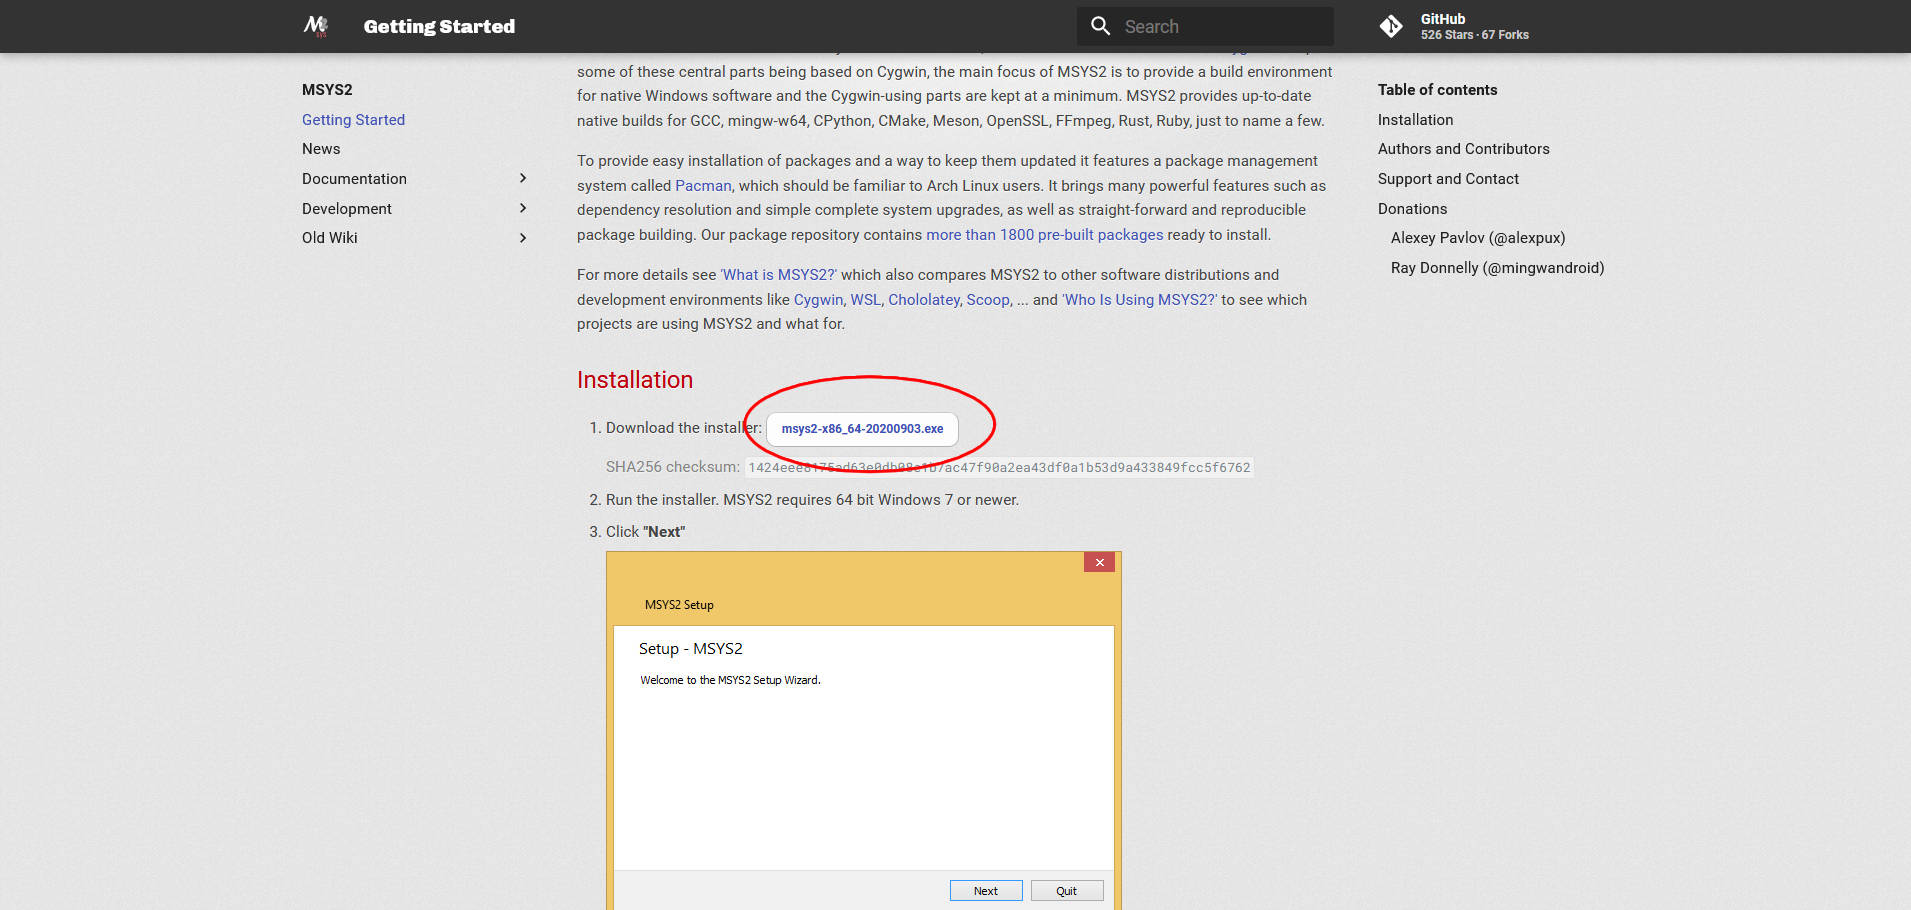Expand the Old Wiki section chevron
Image resolution: width=1911 pixels, height=910 pixels.
[522, 238]
